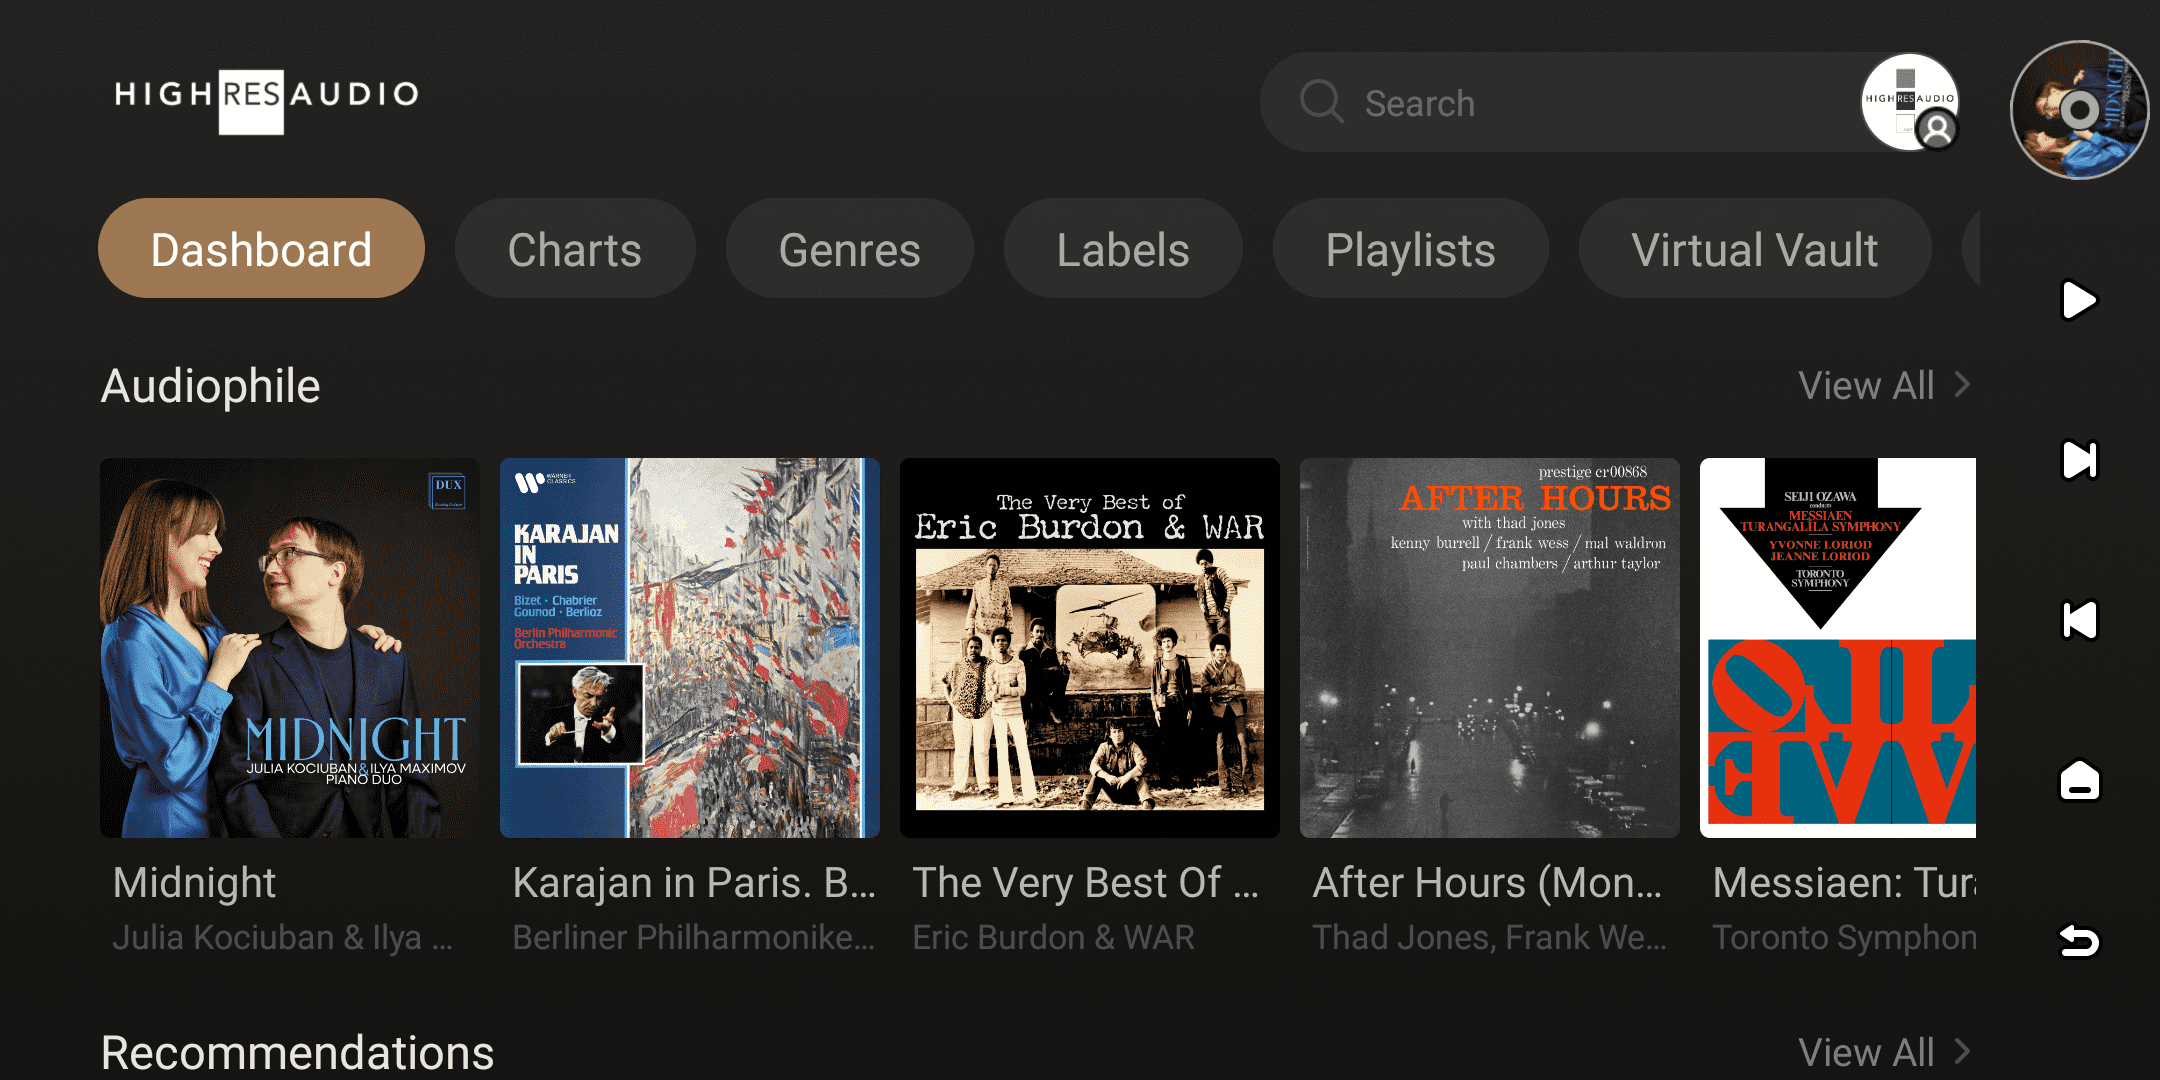
Task: Click the HighResAudio logo
Action: pyautogui.click(x=267, y=97)
